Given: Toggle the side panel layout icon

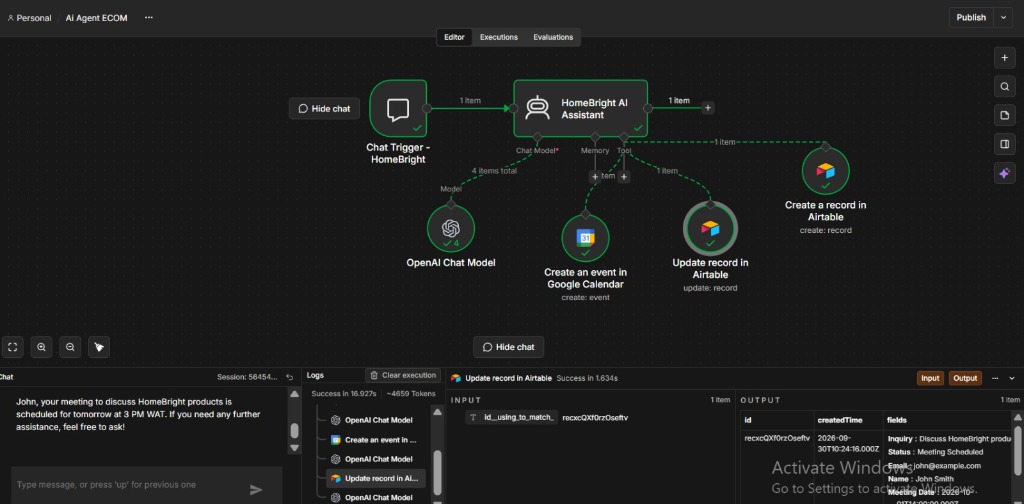Looking at the screenshot, I should click(x=1004, y=144).
